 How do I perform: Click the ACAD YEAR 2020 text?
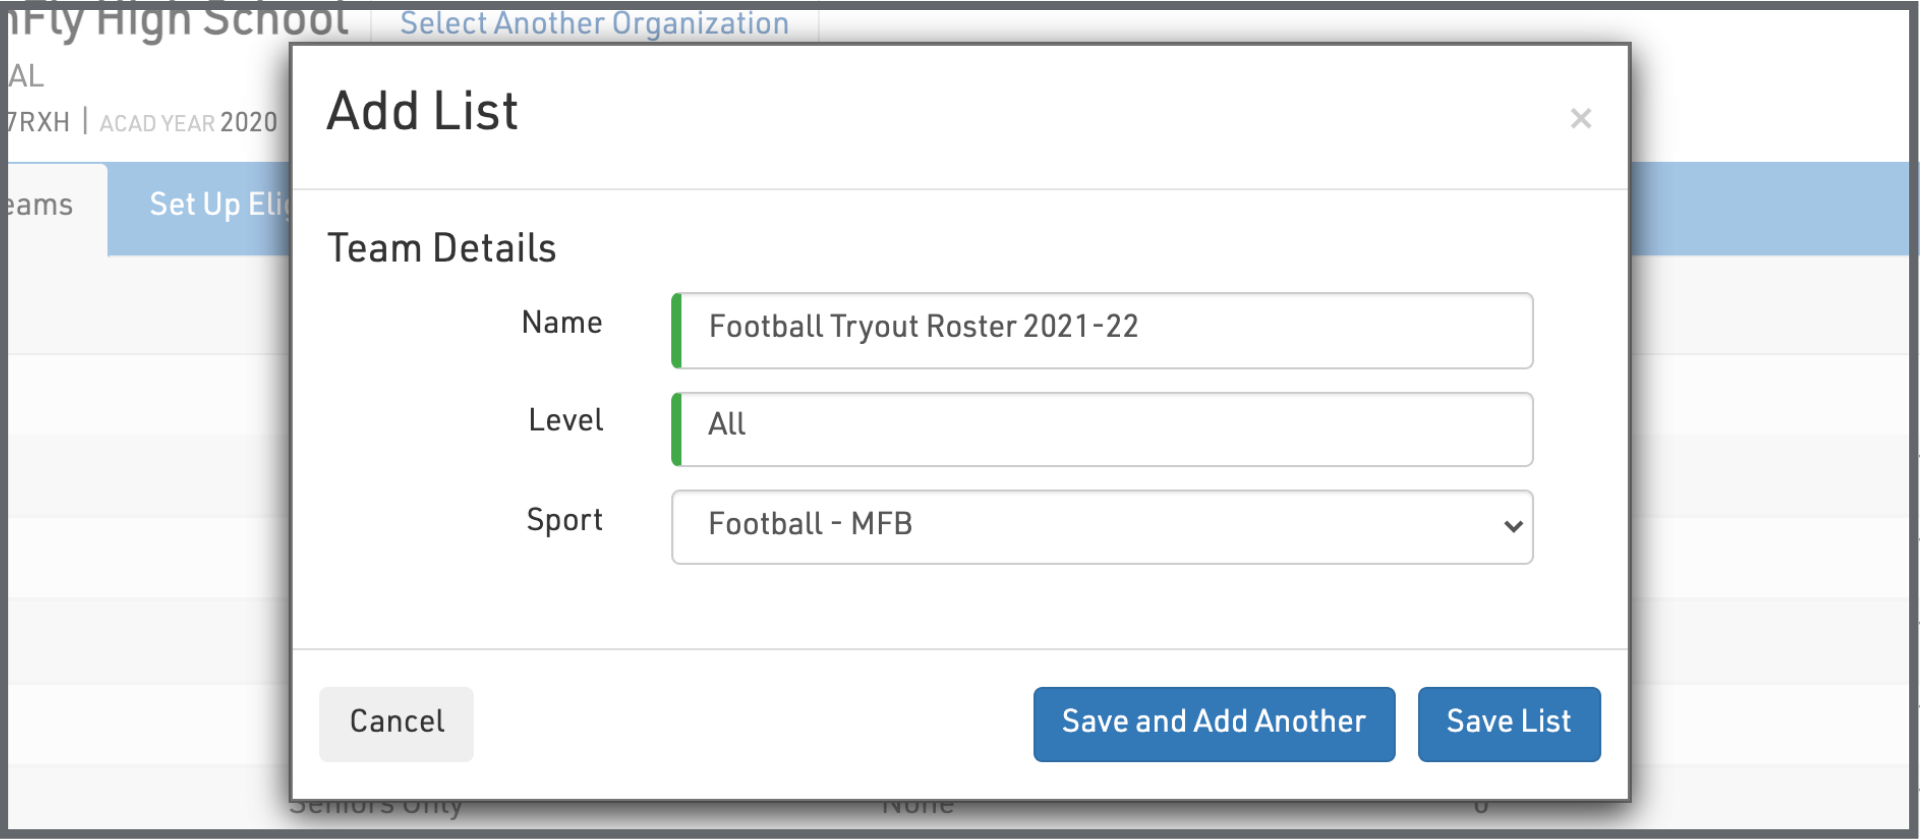pyautogui.click(x=188, y=123)
